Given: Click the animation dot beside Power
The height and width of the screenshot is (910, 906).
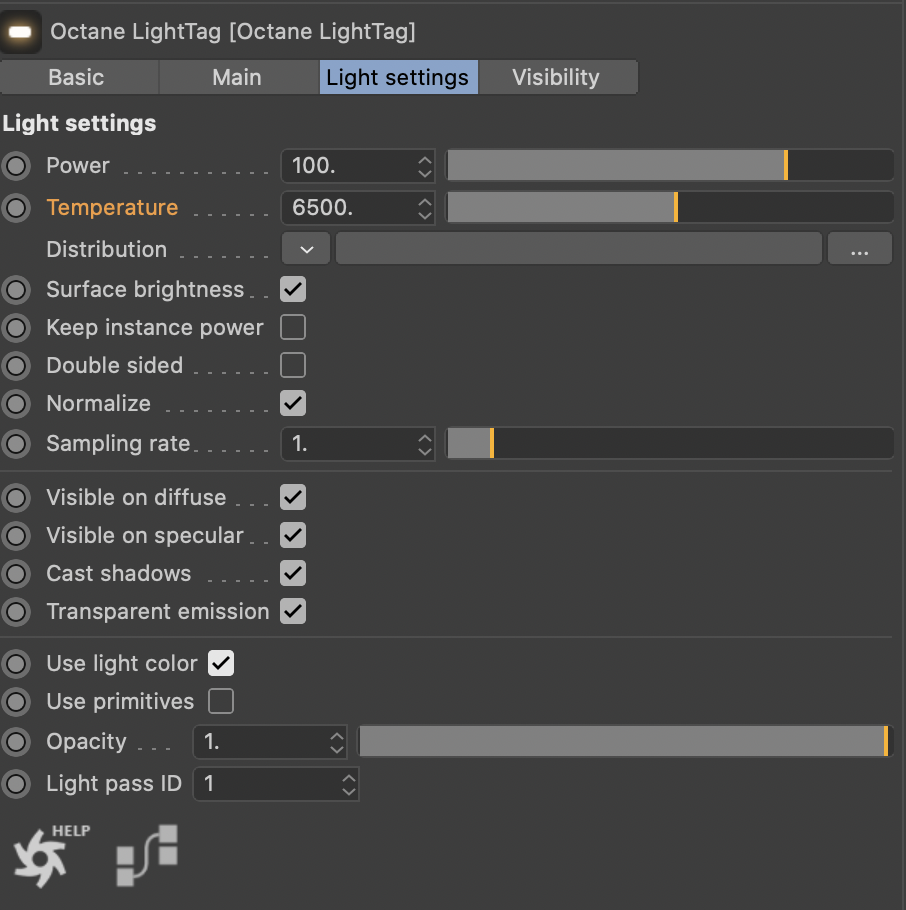Looking at the screenshot, I should (17, 166).
